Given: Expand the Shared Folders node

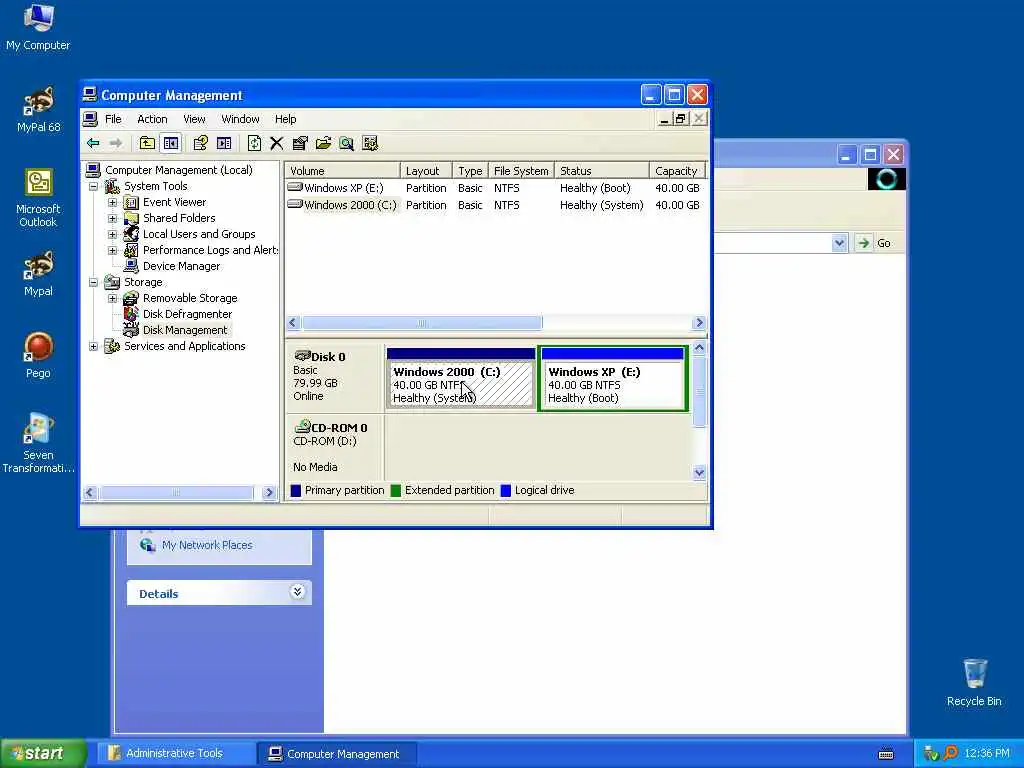Looking at the screenshot, I should pyautogui.click(x=112, y=218).
